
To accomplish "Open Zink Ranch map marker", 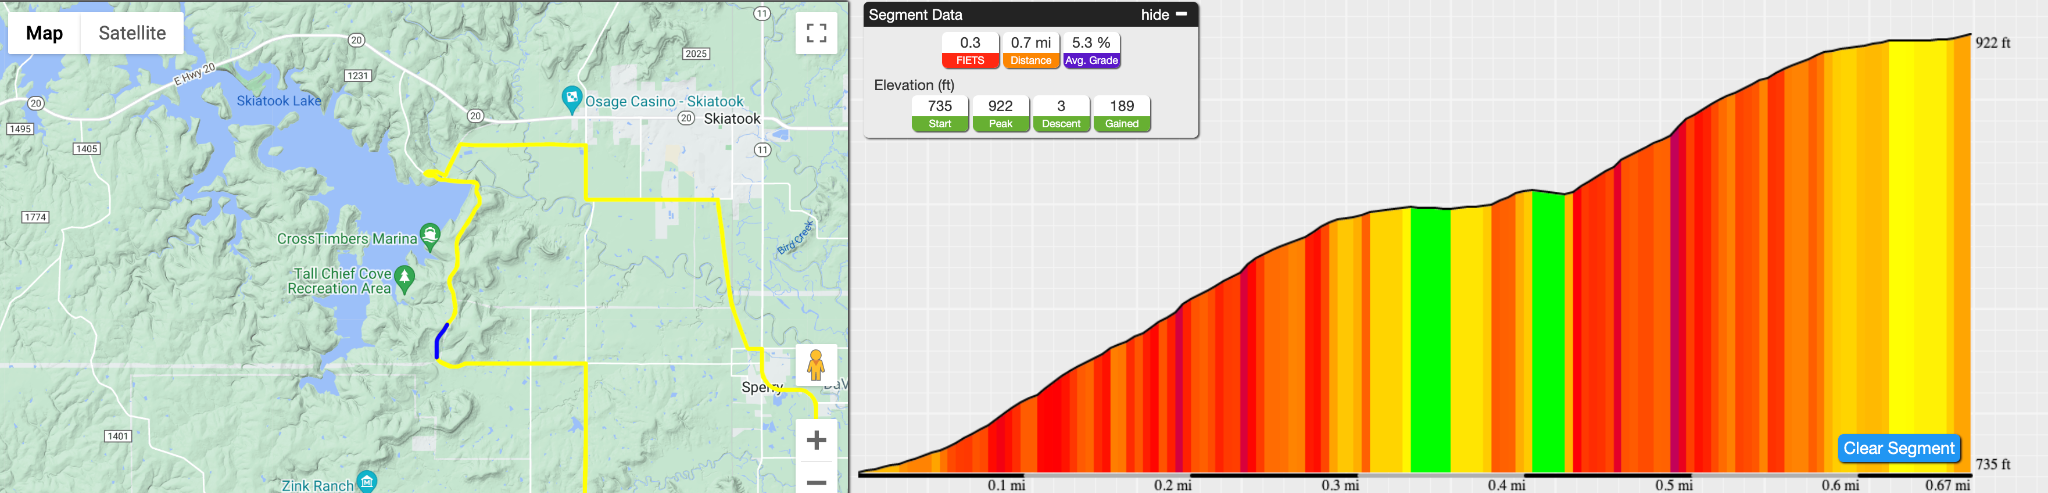I will (367, 482).
